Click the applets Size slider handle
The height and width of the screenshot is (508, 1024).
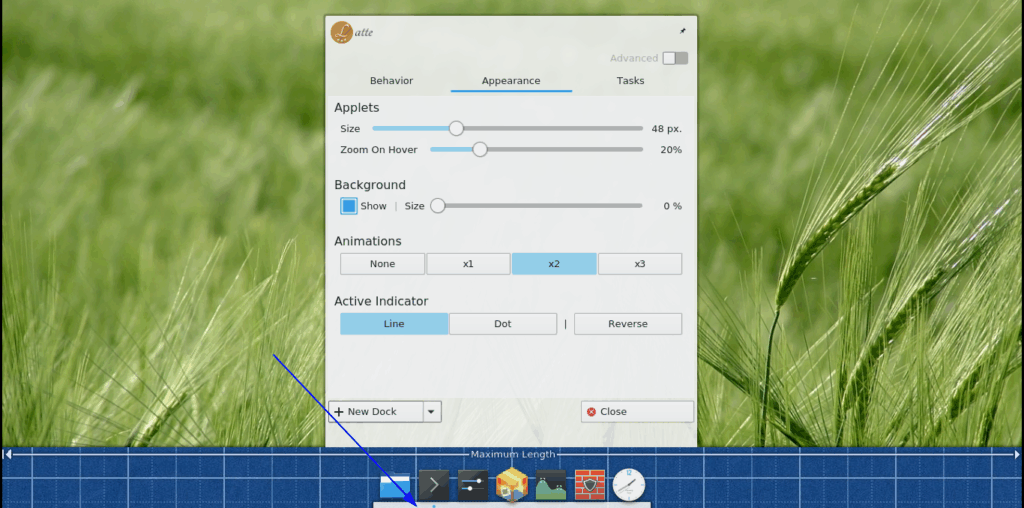(x=456, y=128)
